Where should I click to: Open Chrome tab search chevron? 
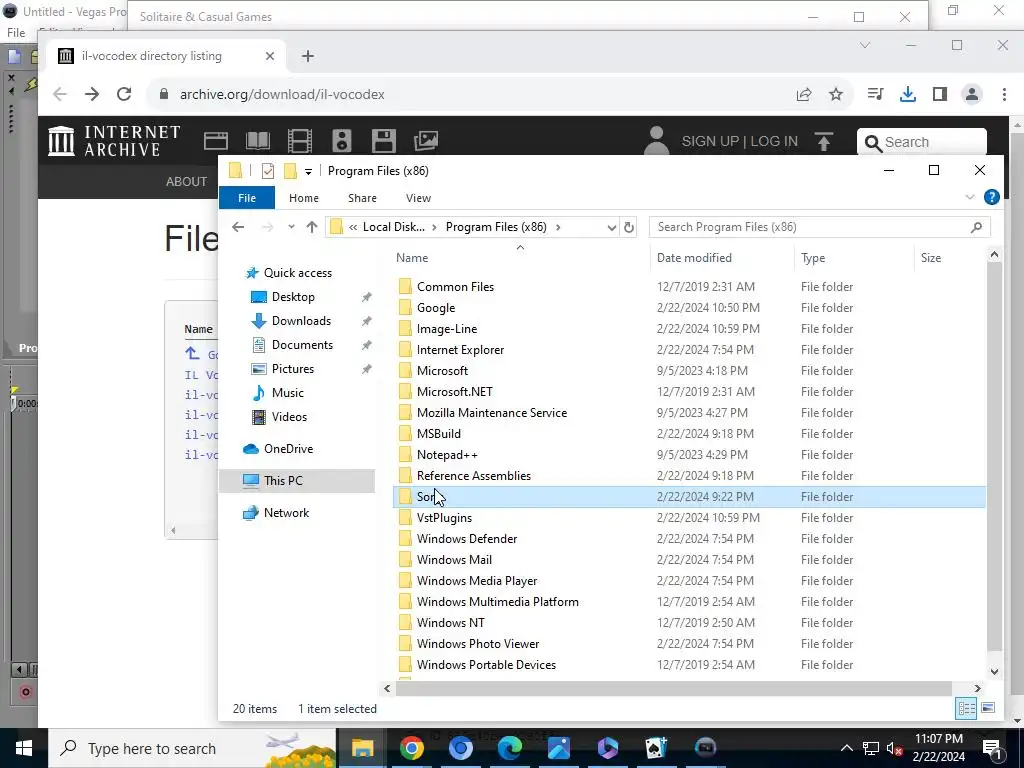[865, 45]
